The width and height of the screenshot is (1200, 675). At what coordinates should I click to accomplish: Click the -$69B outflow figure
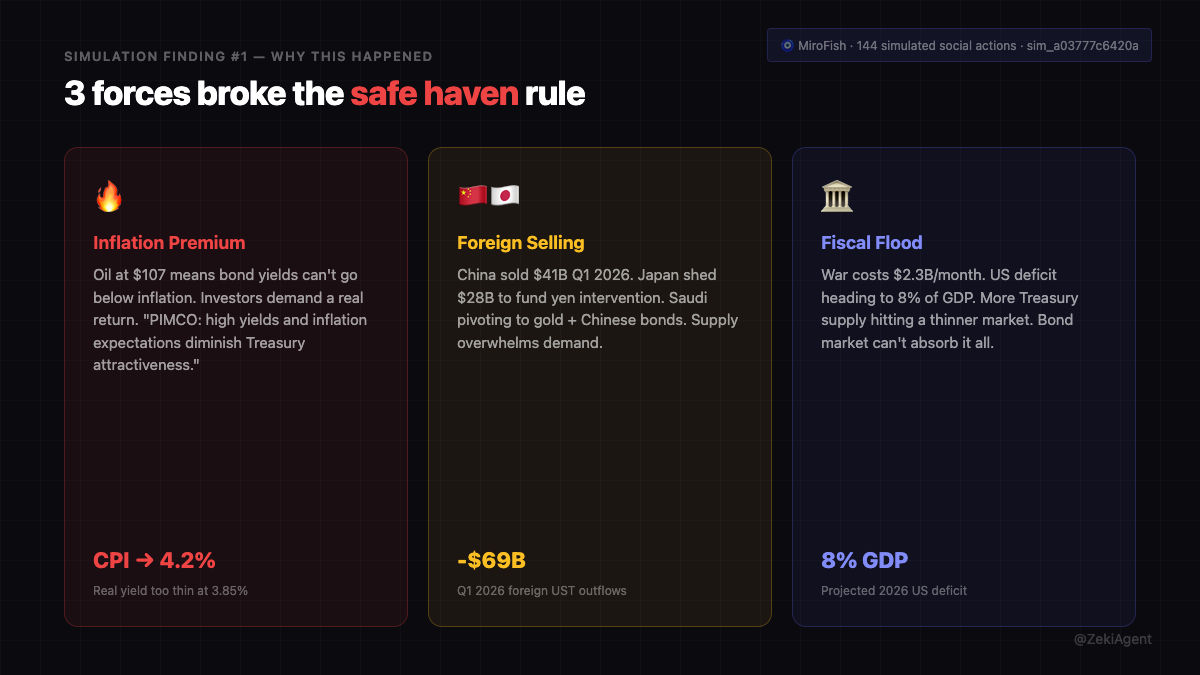[491, 560]
